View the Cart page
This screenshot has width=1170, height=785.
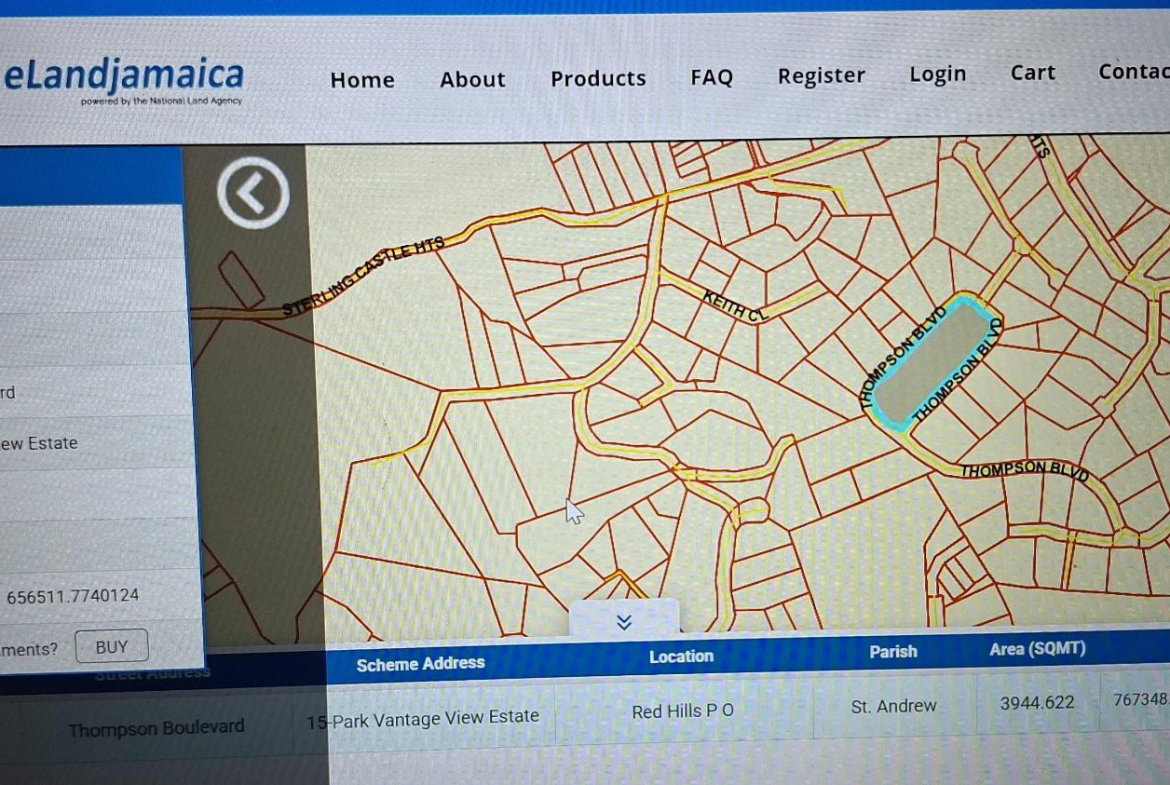tap(1032, 73)
